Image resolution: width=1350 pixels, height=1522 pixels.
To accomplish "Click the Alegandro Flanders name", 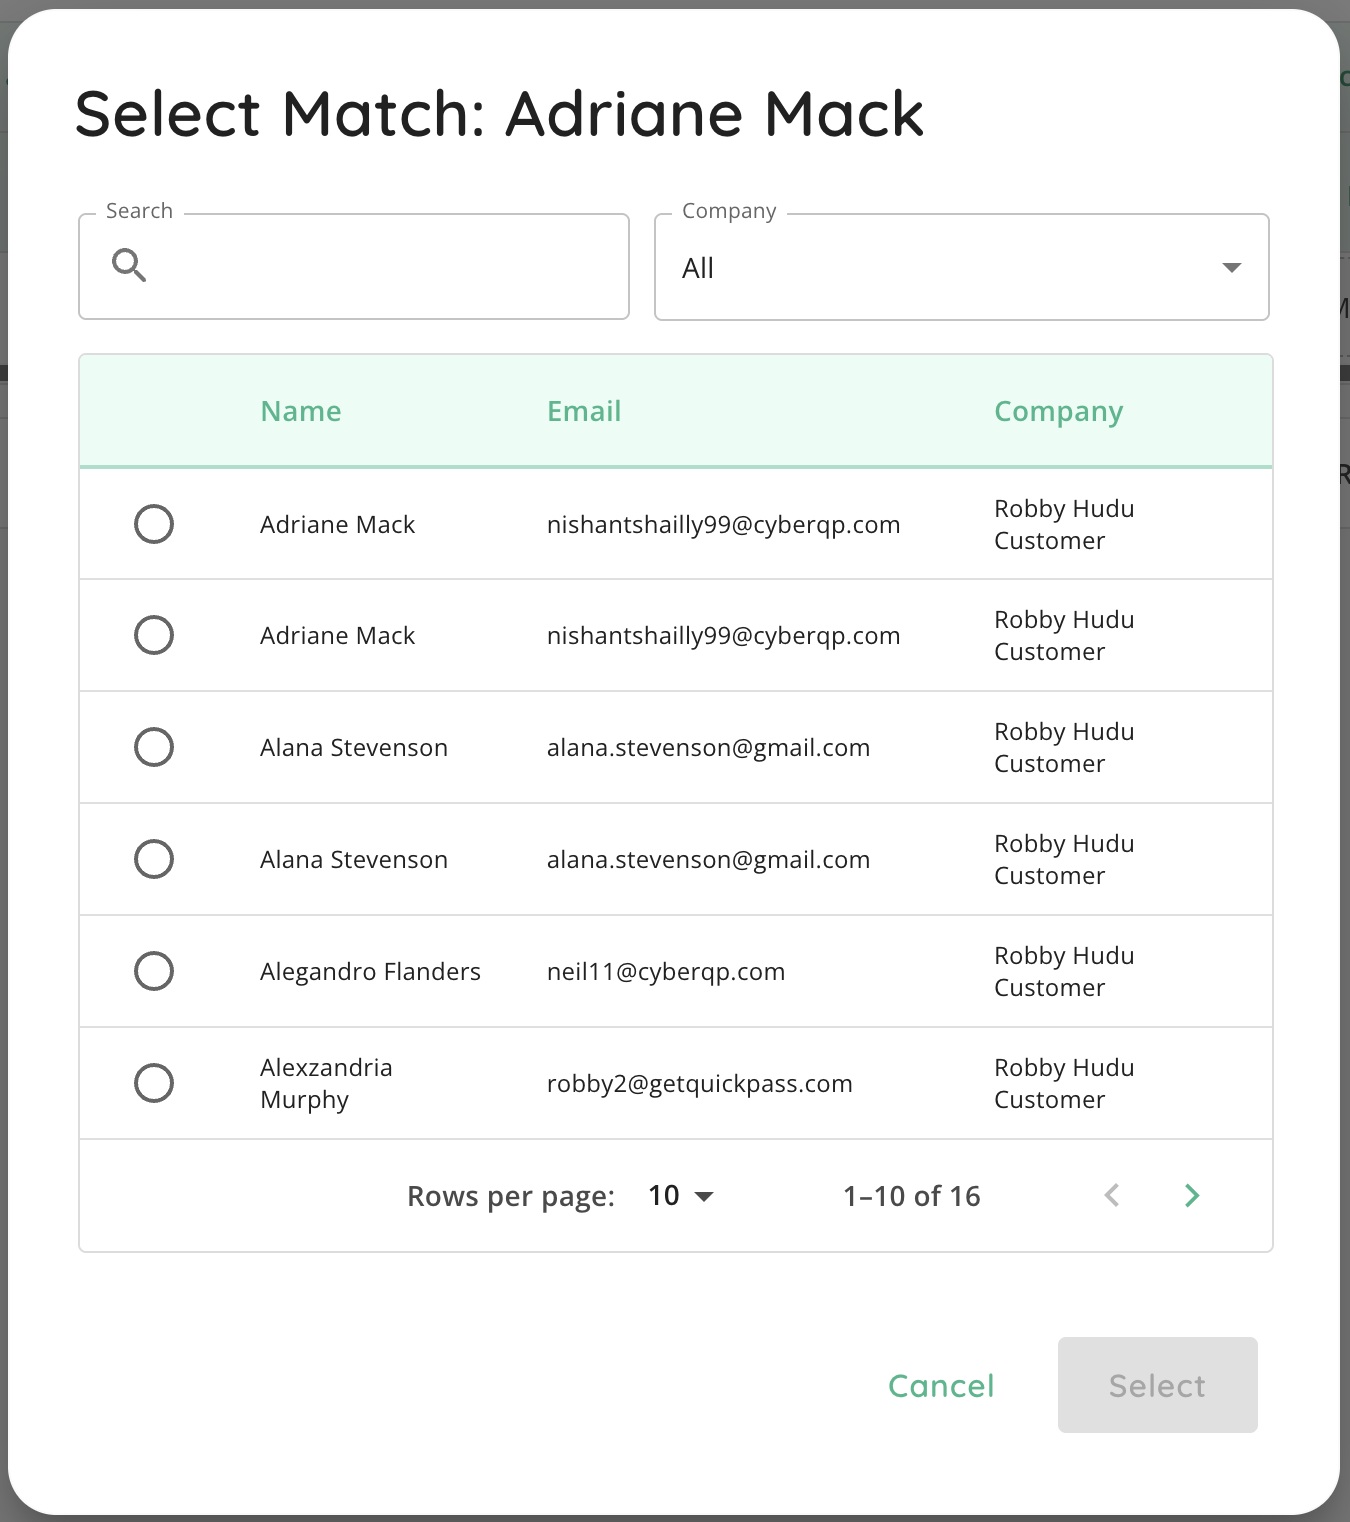I will click(370, 972).
